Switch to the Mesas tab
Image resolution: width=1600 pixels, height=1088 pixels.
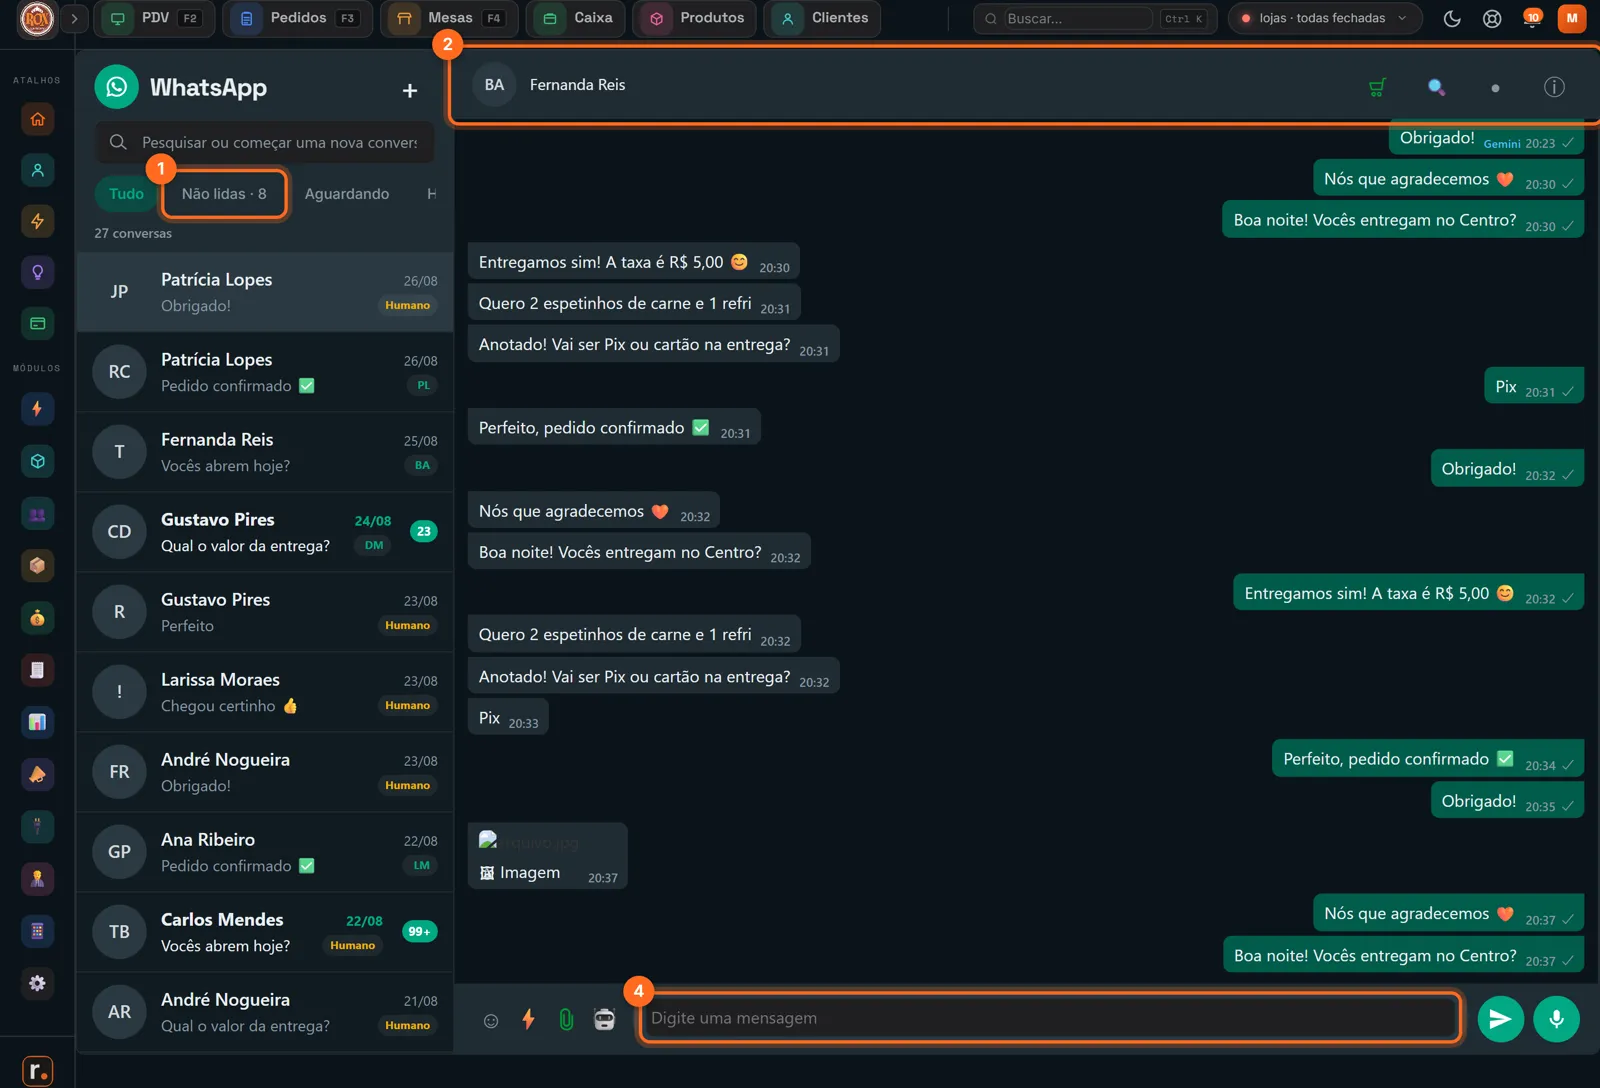click(x=448, y=18)
